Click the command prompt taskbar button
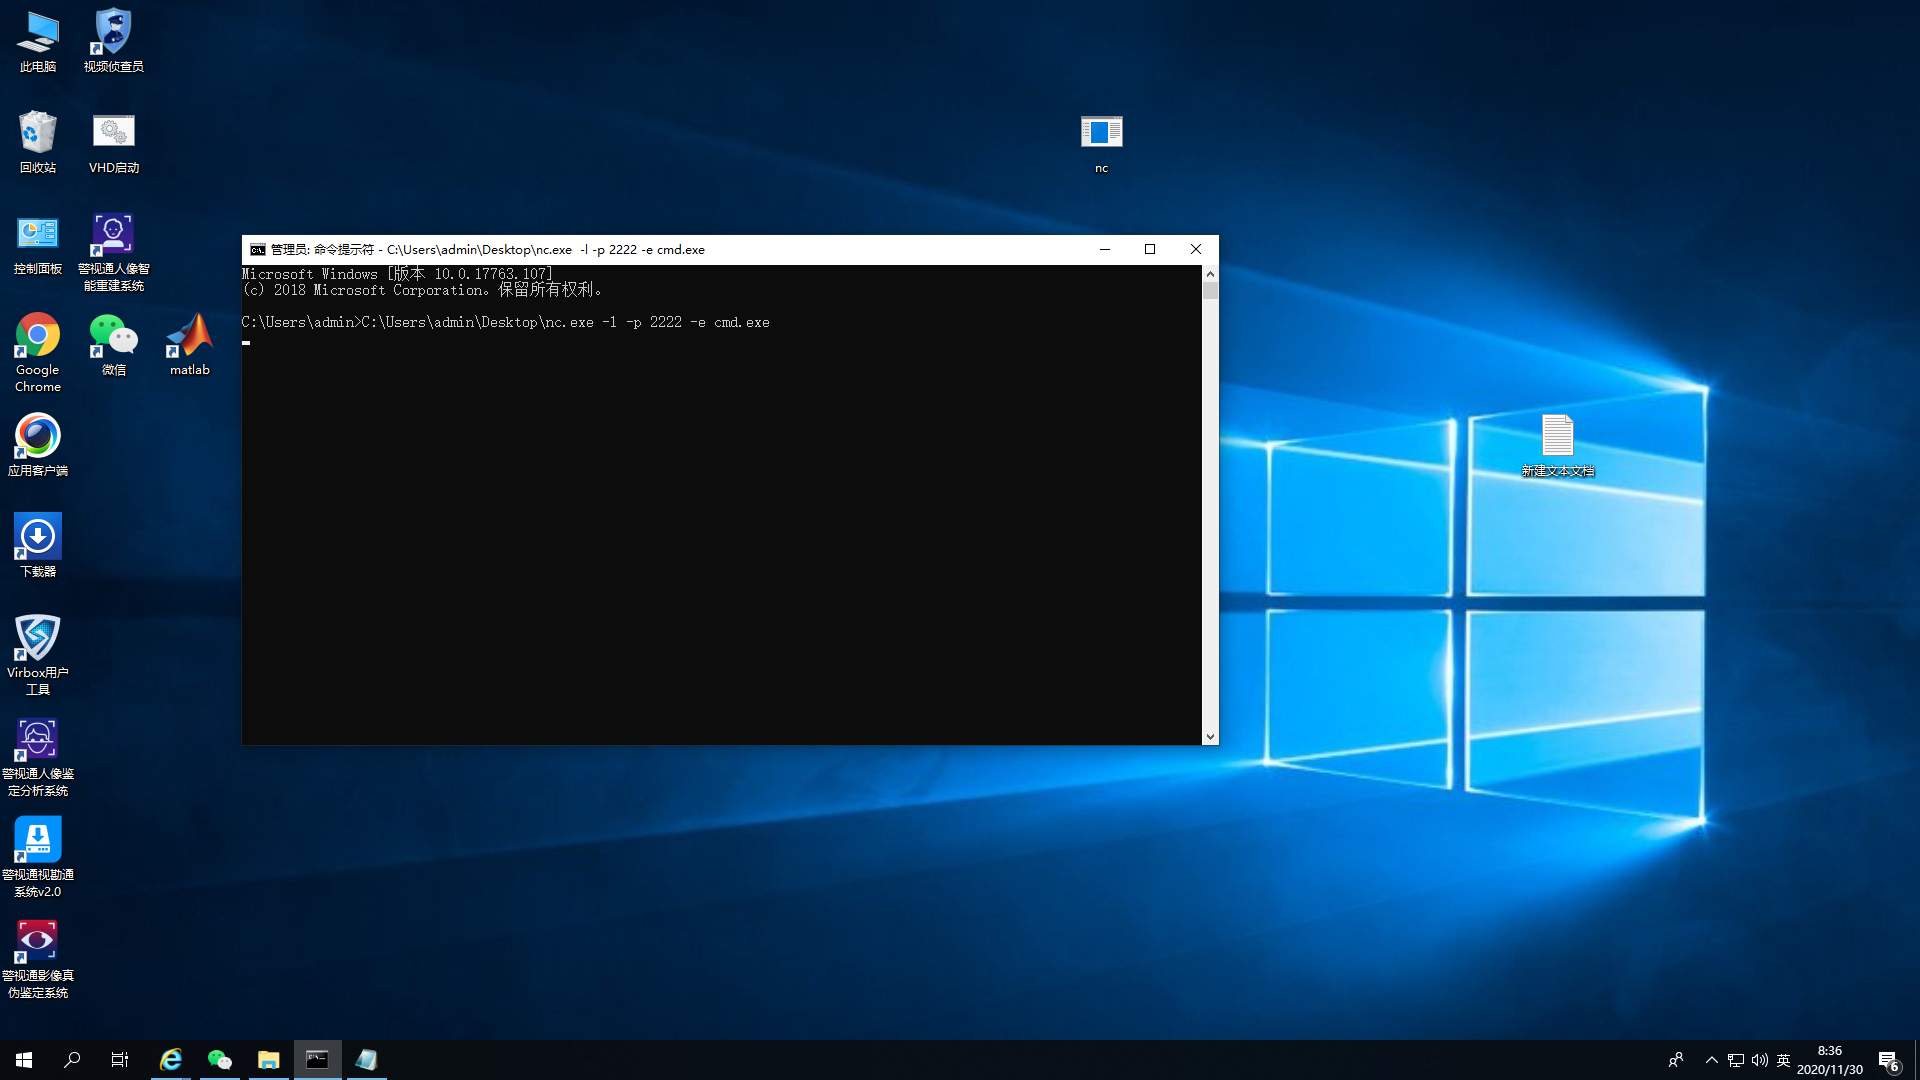This screenshot has width=1920, height=1080. (x=317, y=1060)
